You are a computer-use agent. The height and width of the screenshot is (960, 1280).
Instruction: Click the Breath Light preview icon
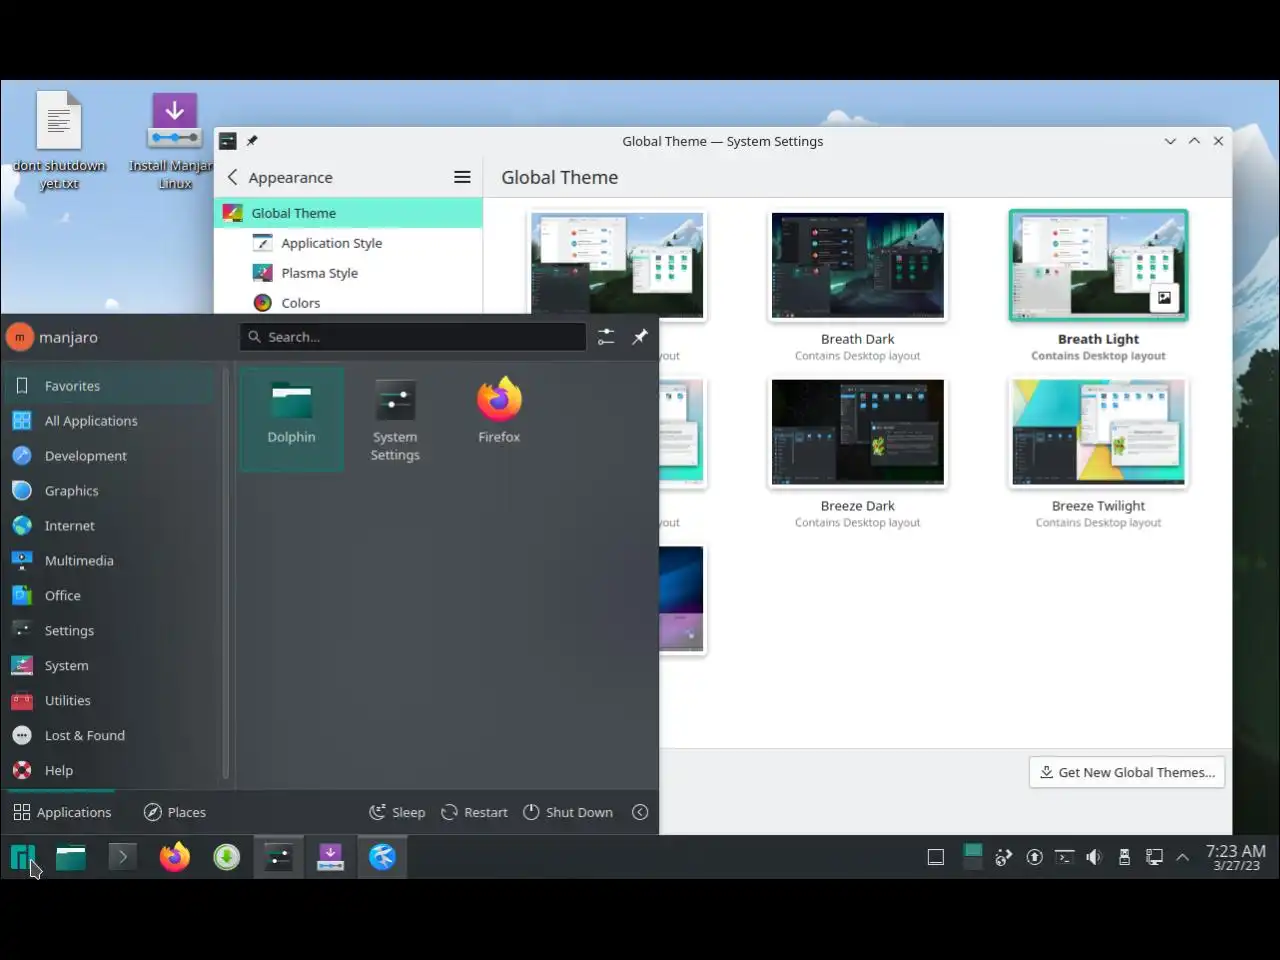pos(1164,298)
